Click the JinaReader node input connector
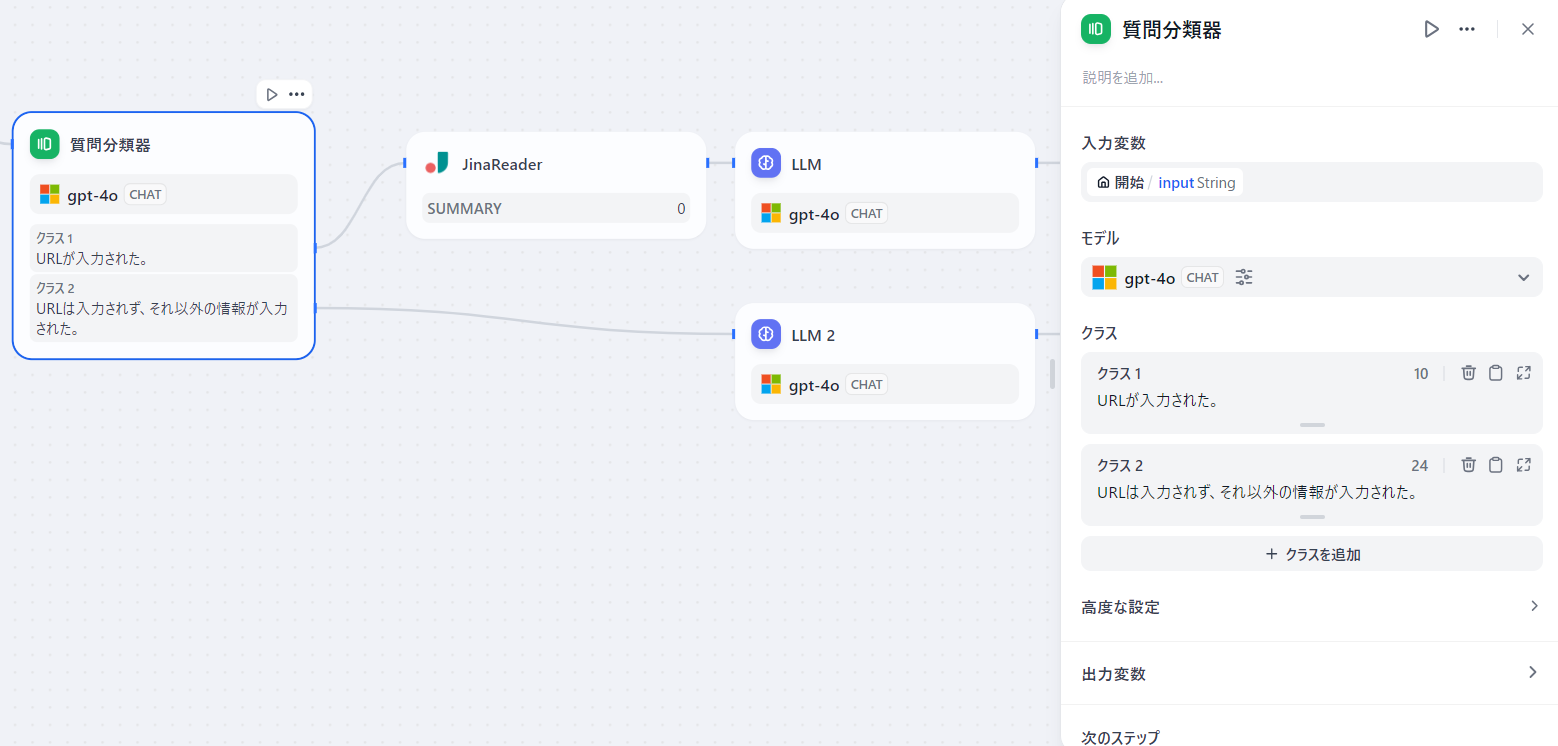This screenshot has width=1558, height=746. pos(405,162)
